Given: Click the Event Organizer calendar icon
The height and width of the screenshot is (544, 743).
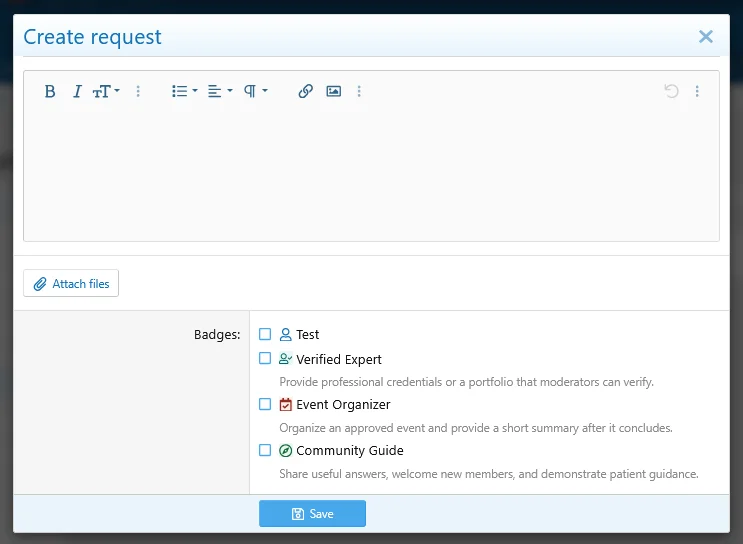Looking at the screenshot, I should tap(285, 405).
